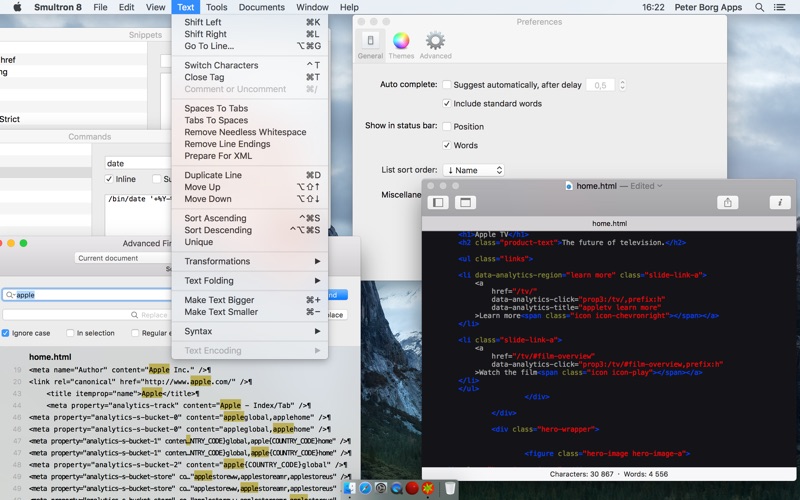The width and height of the screenshot is (800, 500).
Task: Click the 0,5 delay field
Action: click(x=601, y=85)
